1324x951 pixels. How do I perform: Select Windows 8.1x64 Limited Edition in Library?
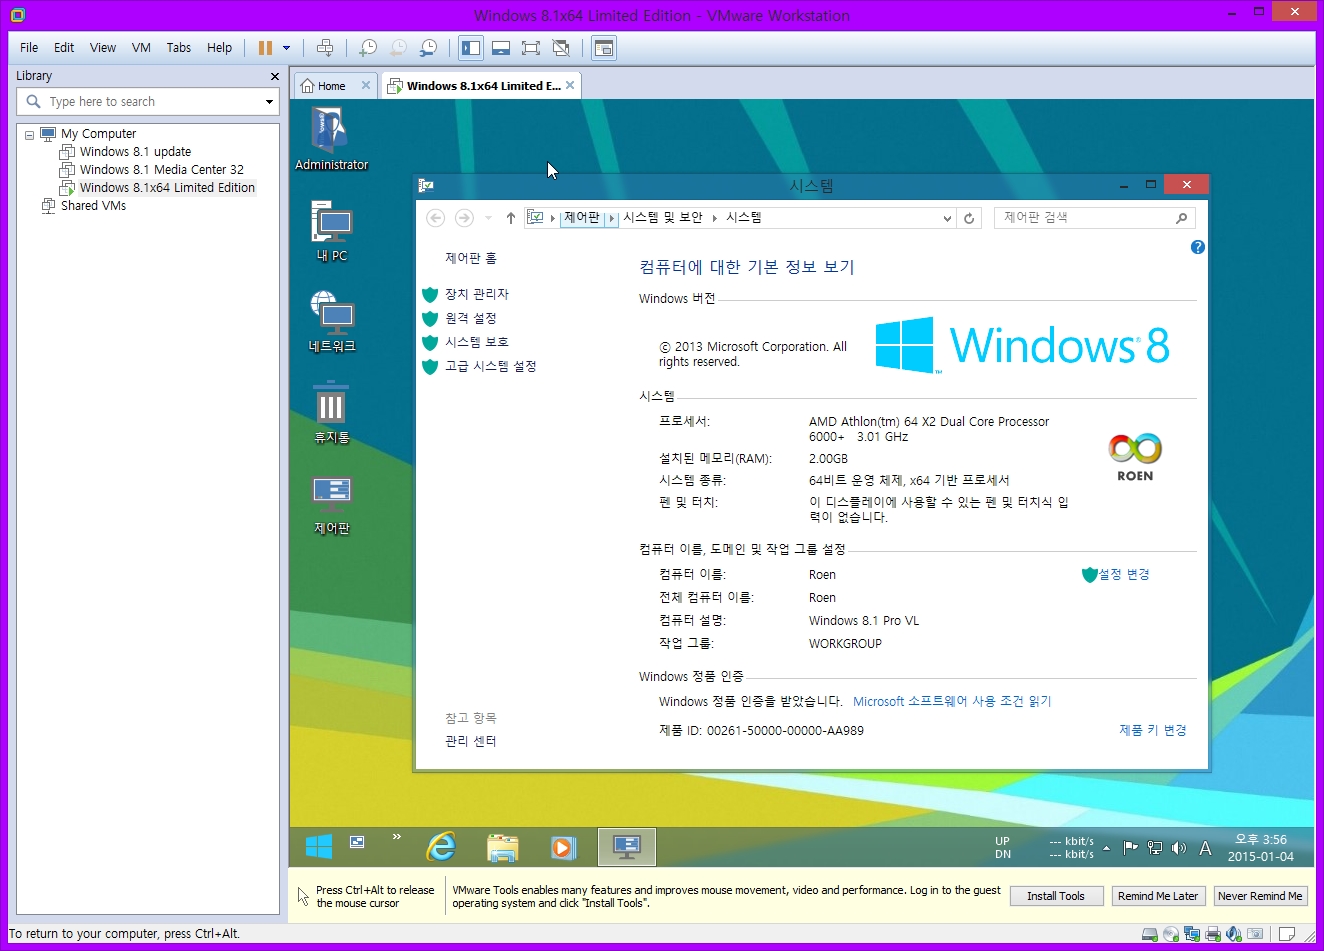tap(167, 188)
